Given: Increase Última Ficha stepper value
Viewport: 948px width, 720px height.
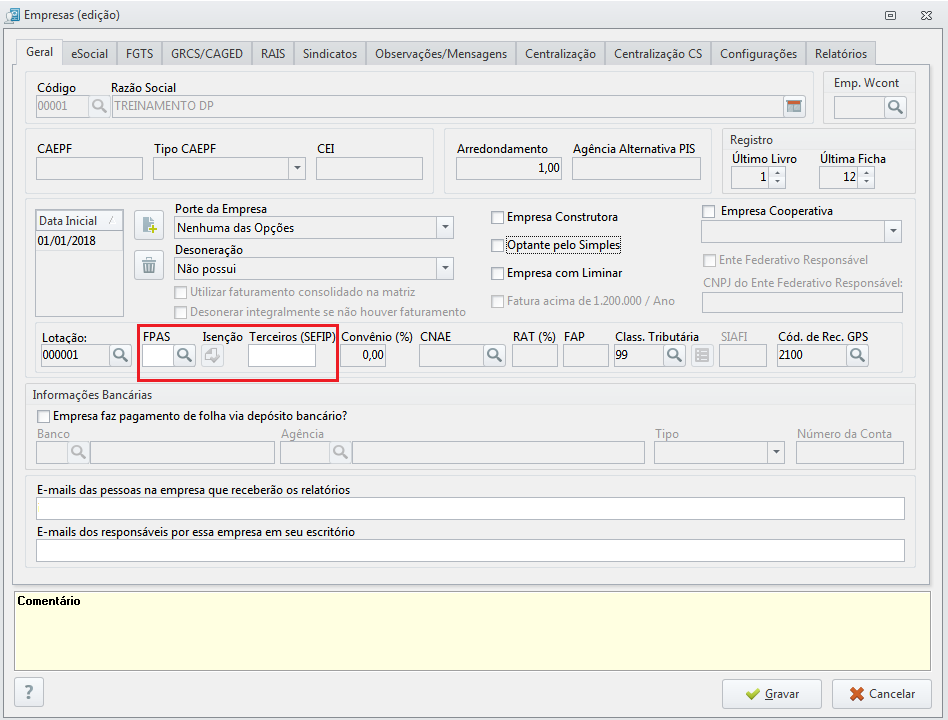Looking at the screenshot, I should [866, 172].
